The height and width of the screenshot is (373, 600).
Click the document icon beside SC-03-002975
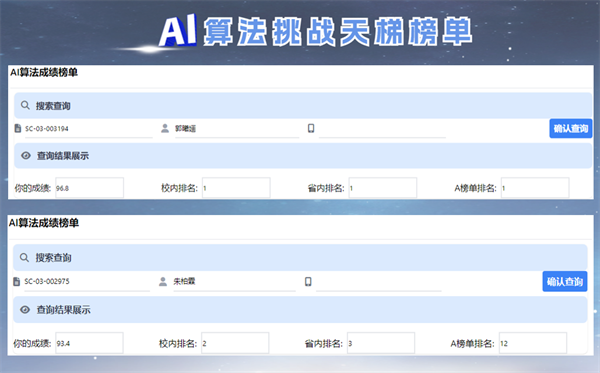[x=16, y=282]
